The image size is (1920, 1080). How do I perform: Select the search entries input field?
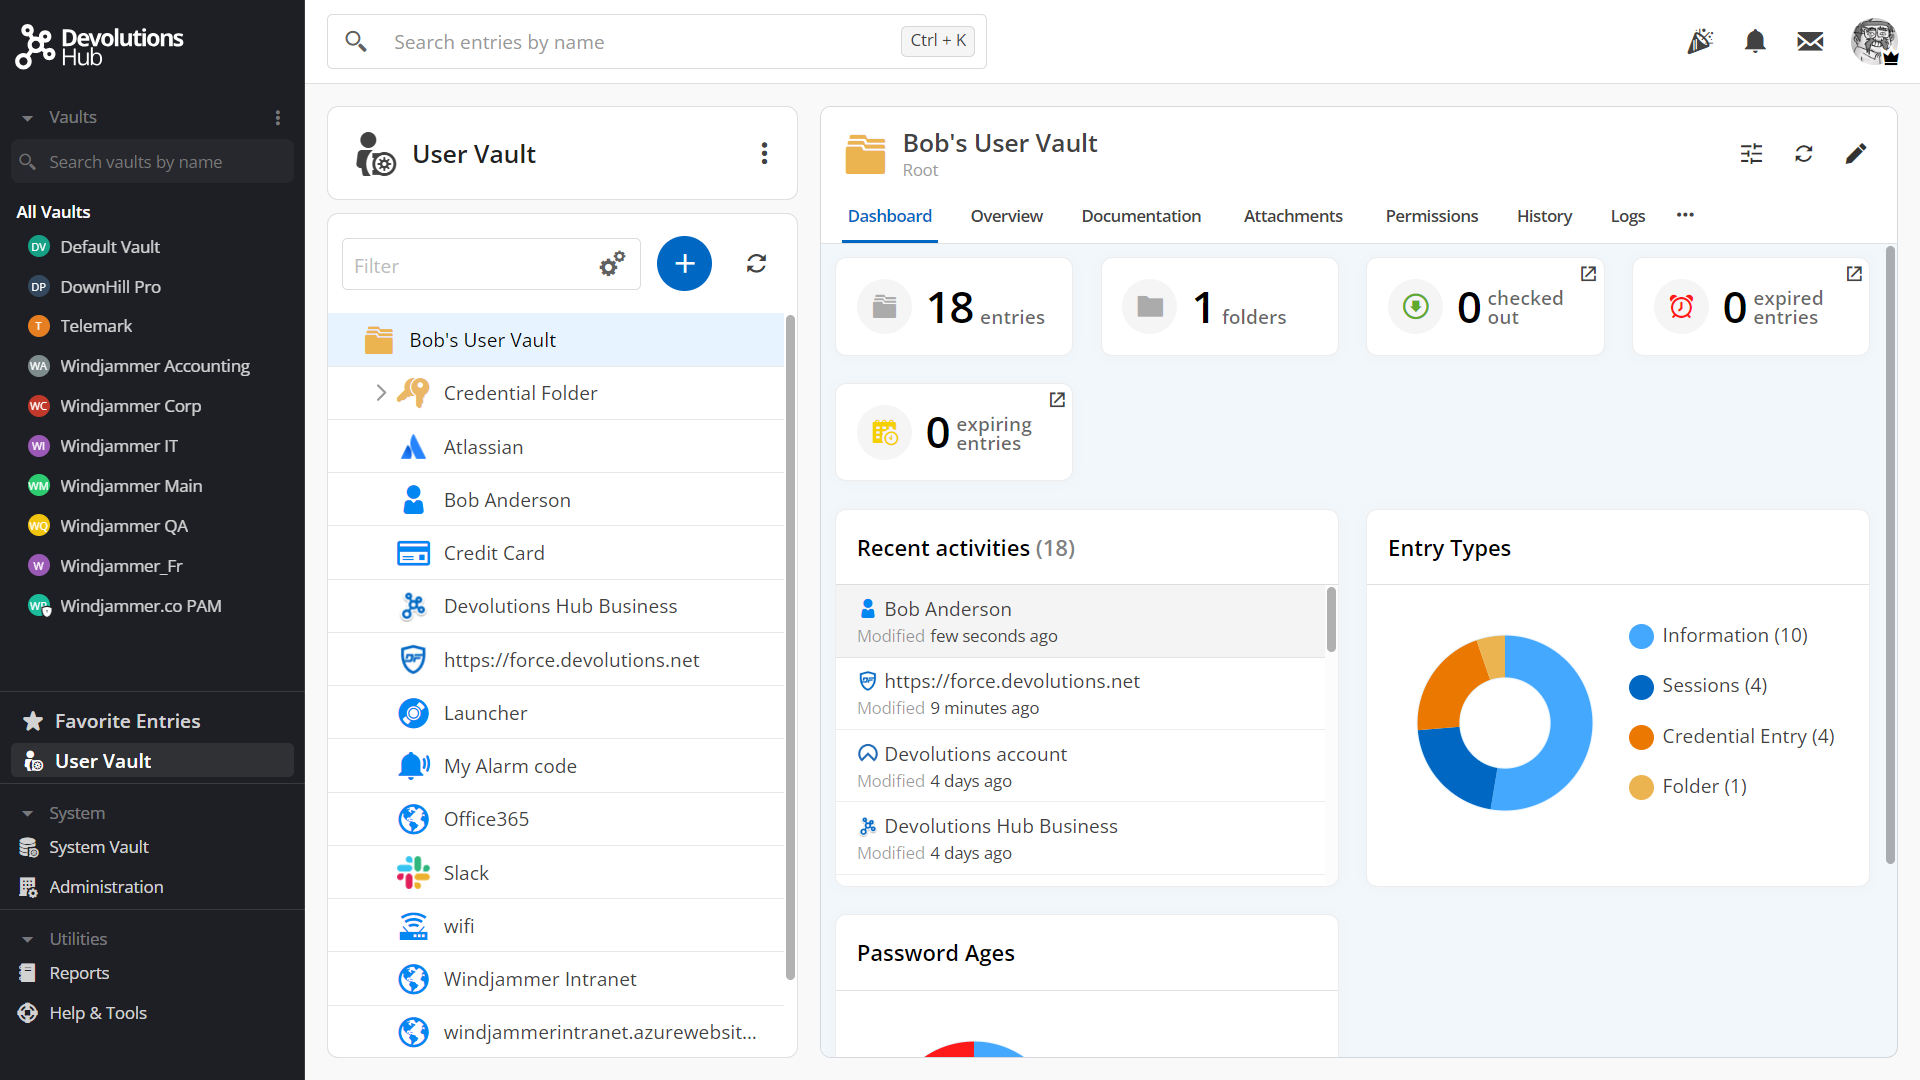644,41
